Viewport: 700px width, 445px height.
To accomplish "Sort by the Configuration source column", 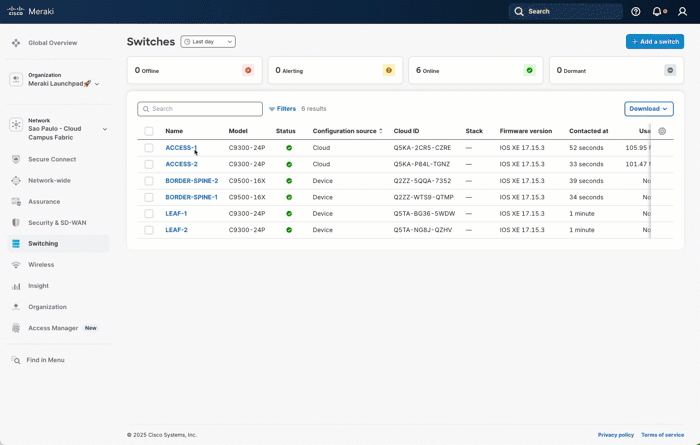I will (347, 131).
